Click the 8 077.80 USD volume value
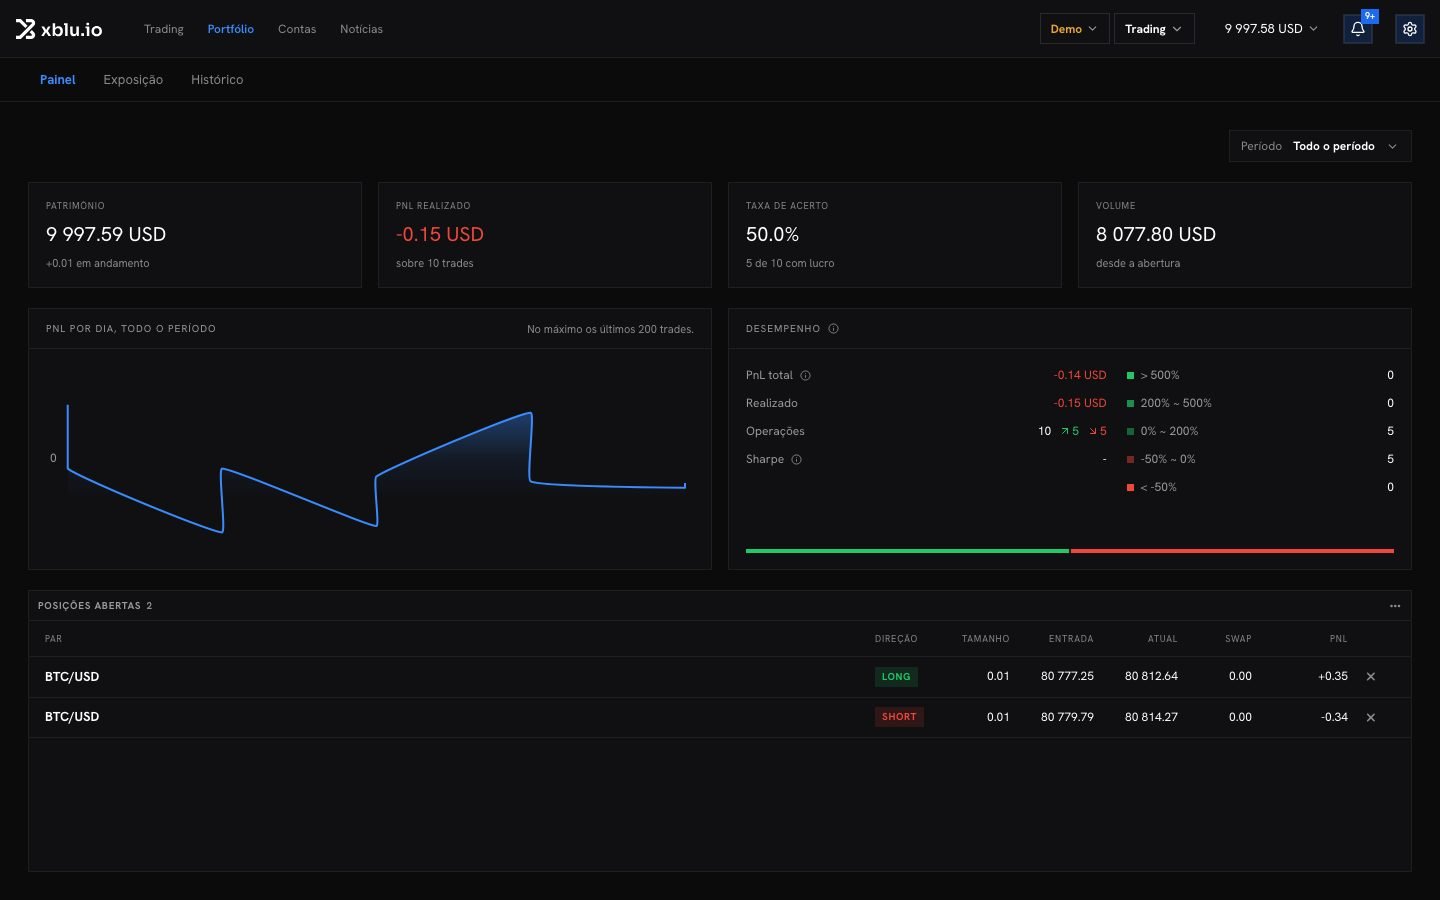The image size is (1440, 900). [1156, 235]
